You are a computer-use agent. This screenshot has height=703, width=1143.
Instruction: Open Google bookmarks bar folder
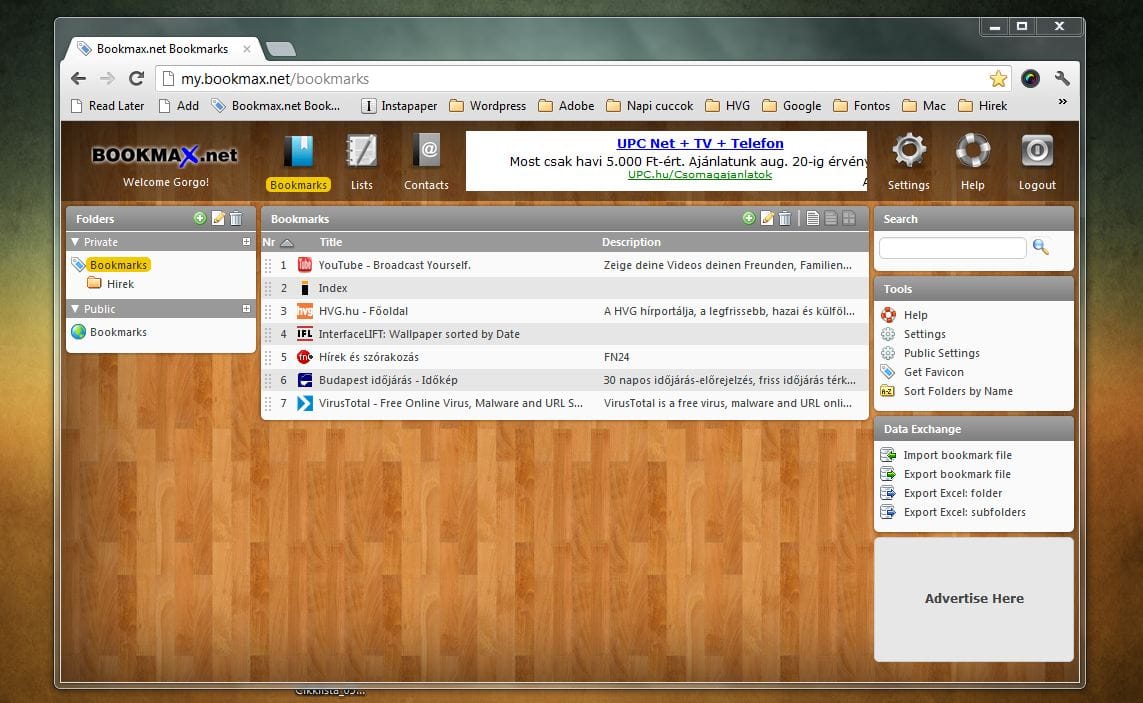[x=792, y=106]
